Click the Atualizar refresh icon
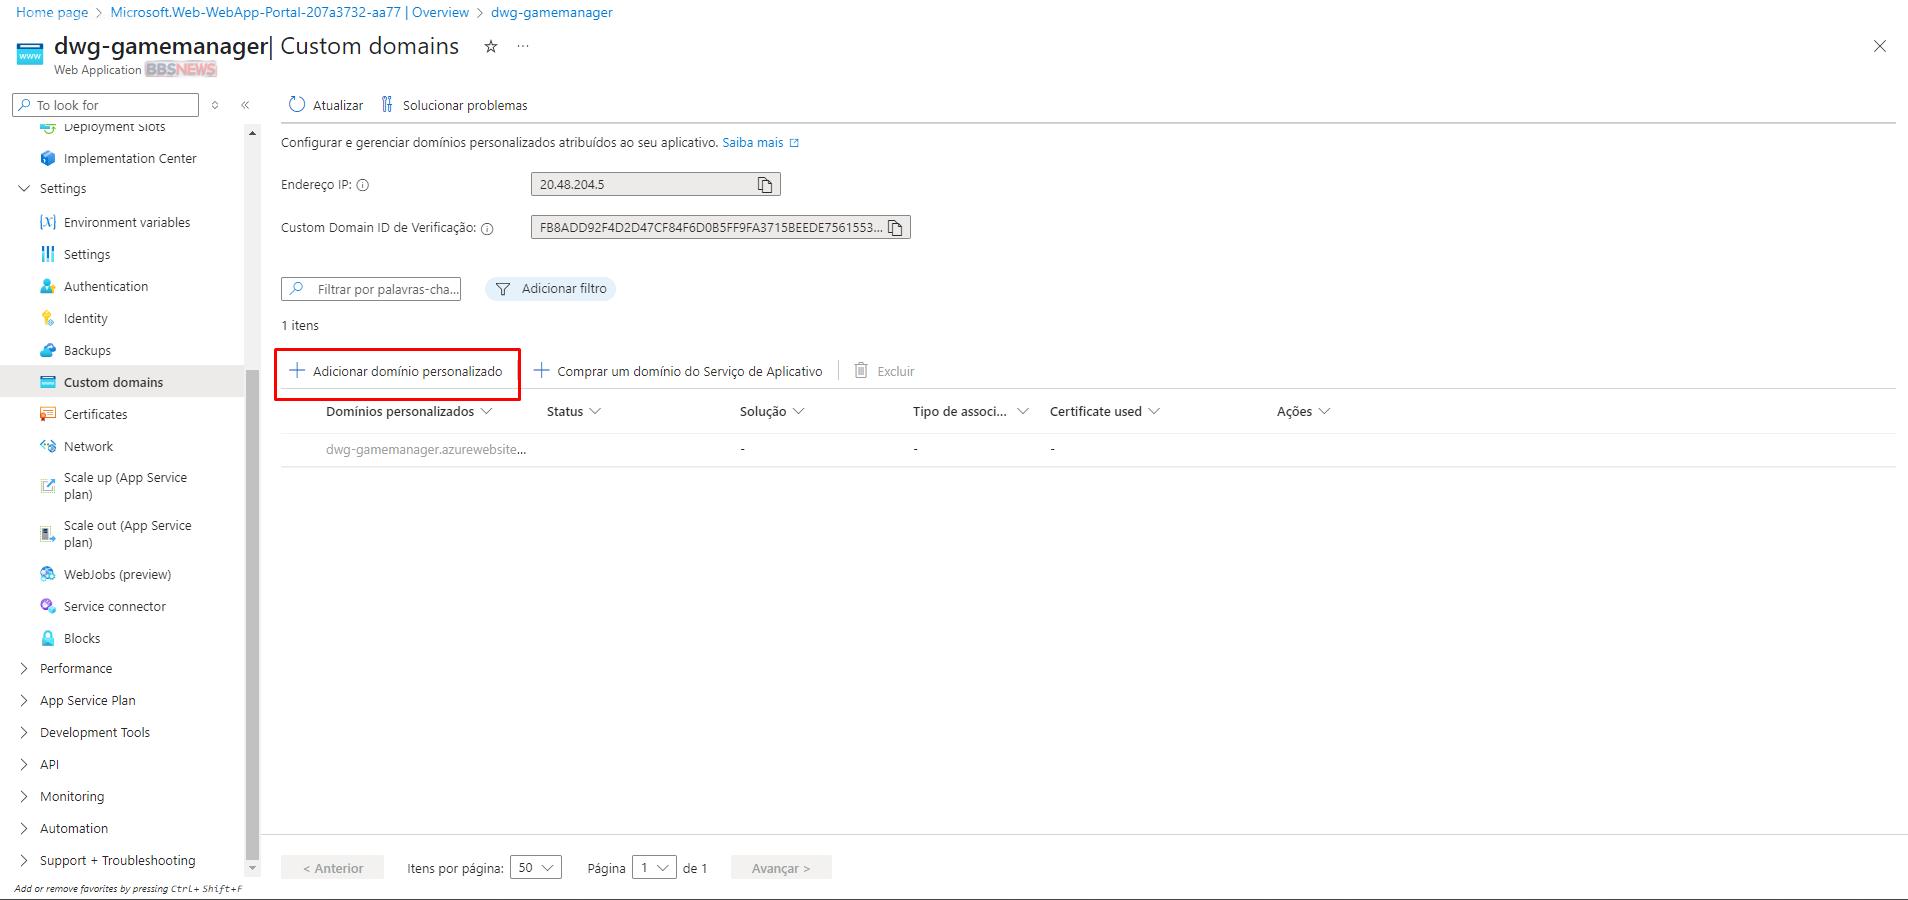Screen dimensions: 1908x900 tap(297, 105)
